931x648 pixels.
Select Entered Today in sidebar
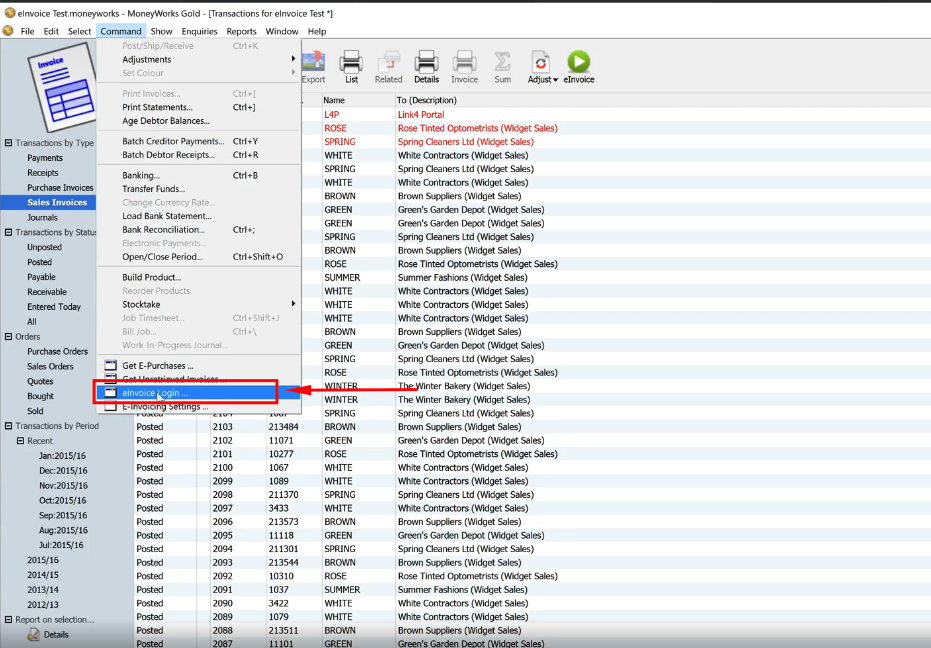[x=53, y=306]
